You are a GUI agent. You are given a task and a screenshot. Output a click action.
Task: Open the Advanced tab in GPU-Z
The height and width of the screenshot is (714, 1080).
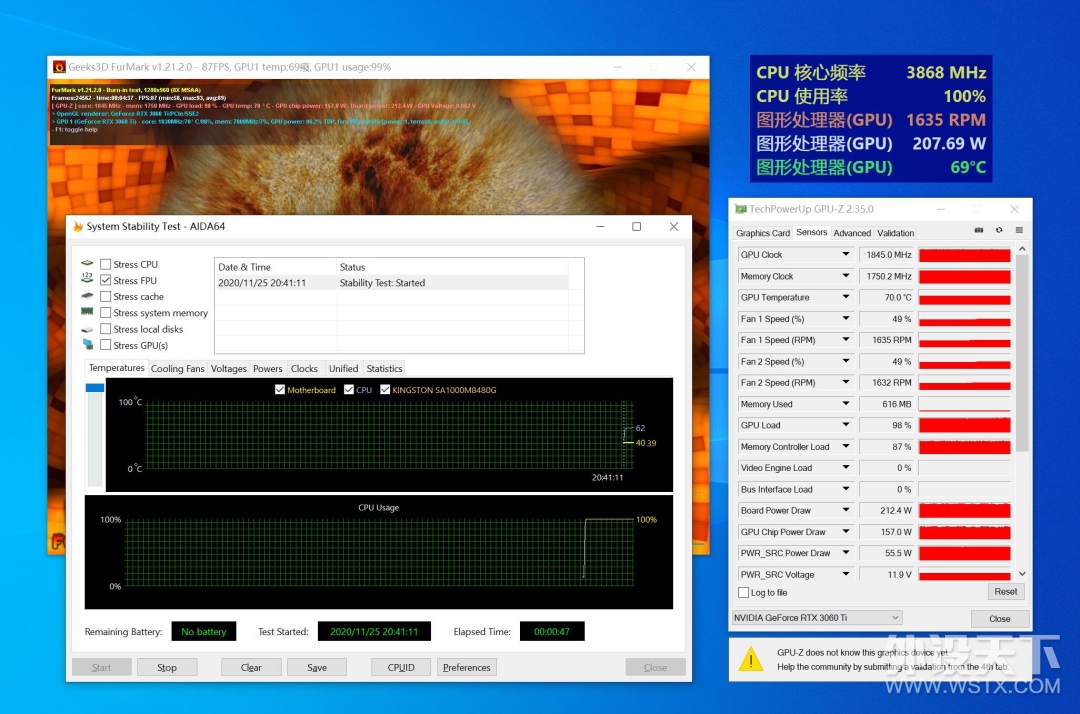click(x=852, y=233)
